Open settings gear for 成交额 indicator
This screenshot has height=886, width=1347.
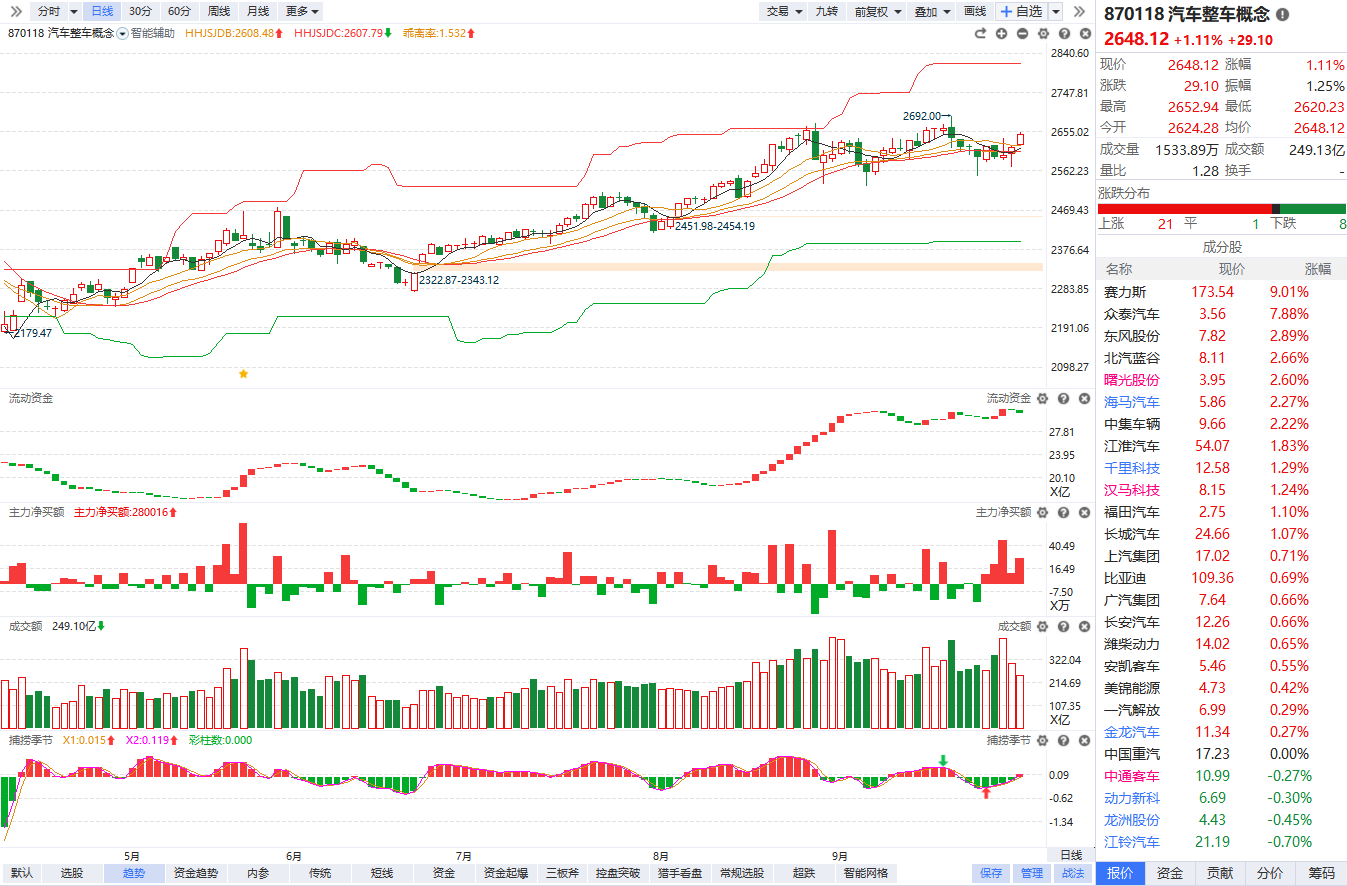[x=1043, y=626]
